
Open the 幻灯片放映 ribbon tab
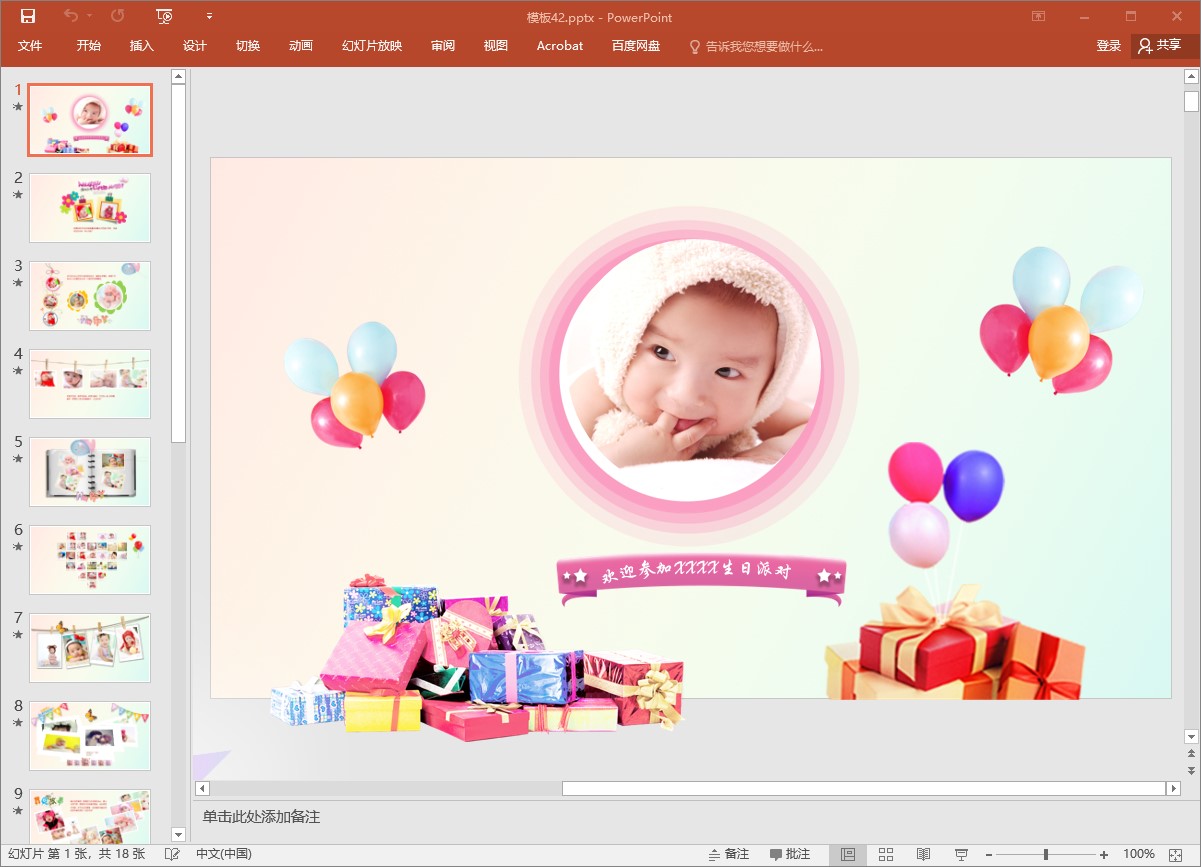tap(372, 46)
